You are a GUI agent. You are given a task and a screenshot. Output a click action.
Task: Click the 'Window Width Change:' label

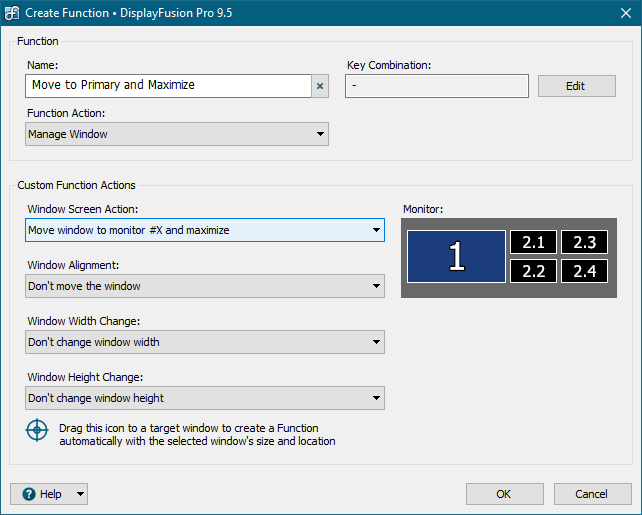(84, 321)
